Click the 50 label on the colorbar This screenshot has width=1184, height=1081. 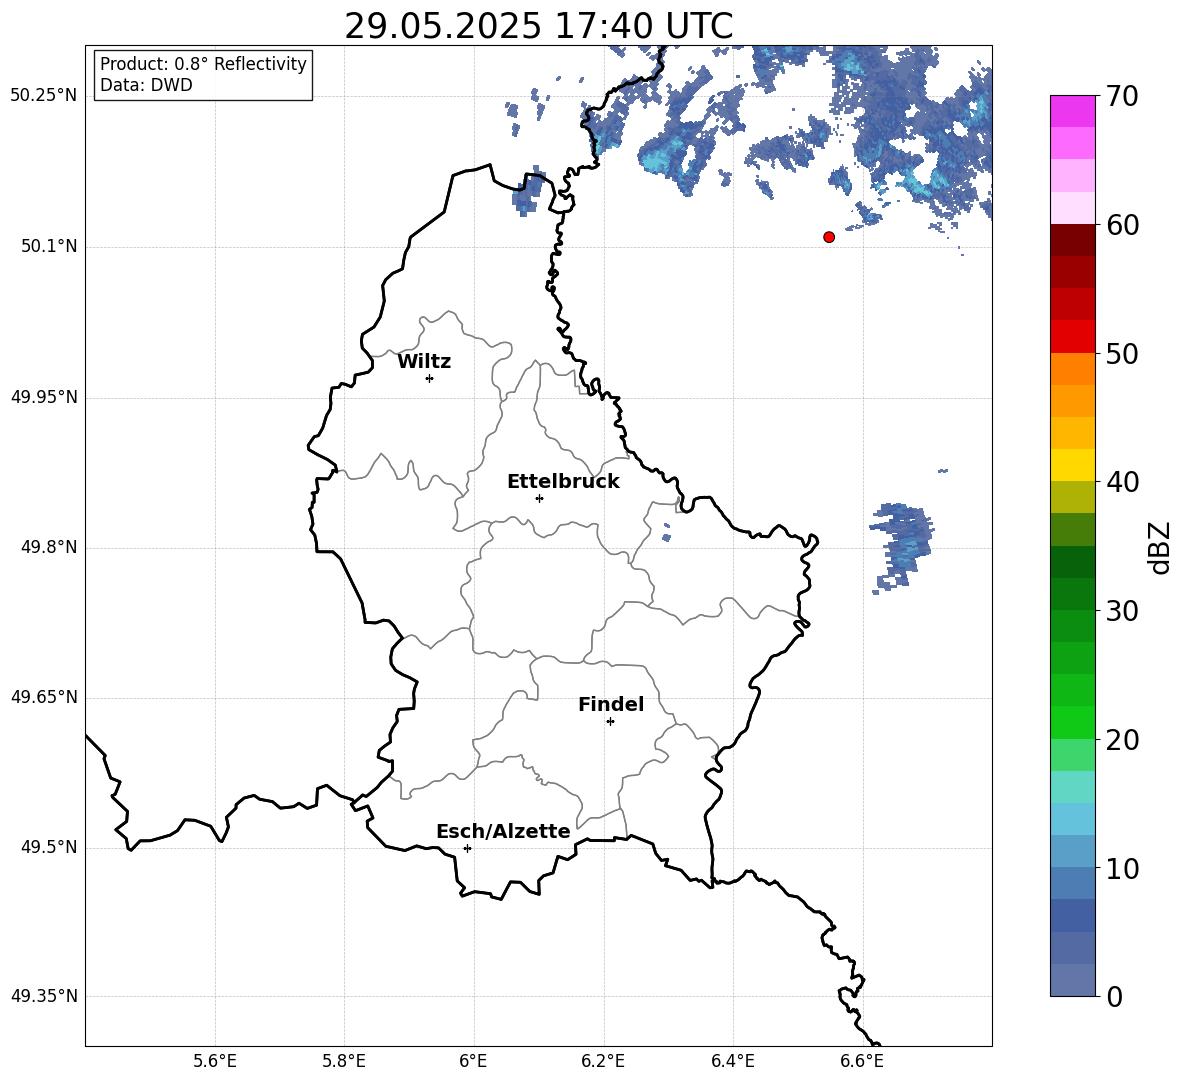point(1121,354)
